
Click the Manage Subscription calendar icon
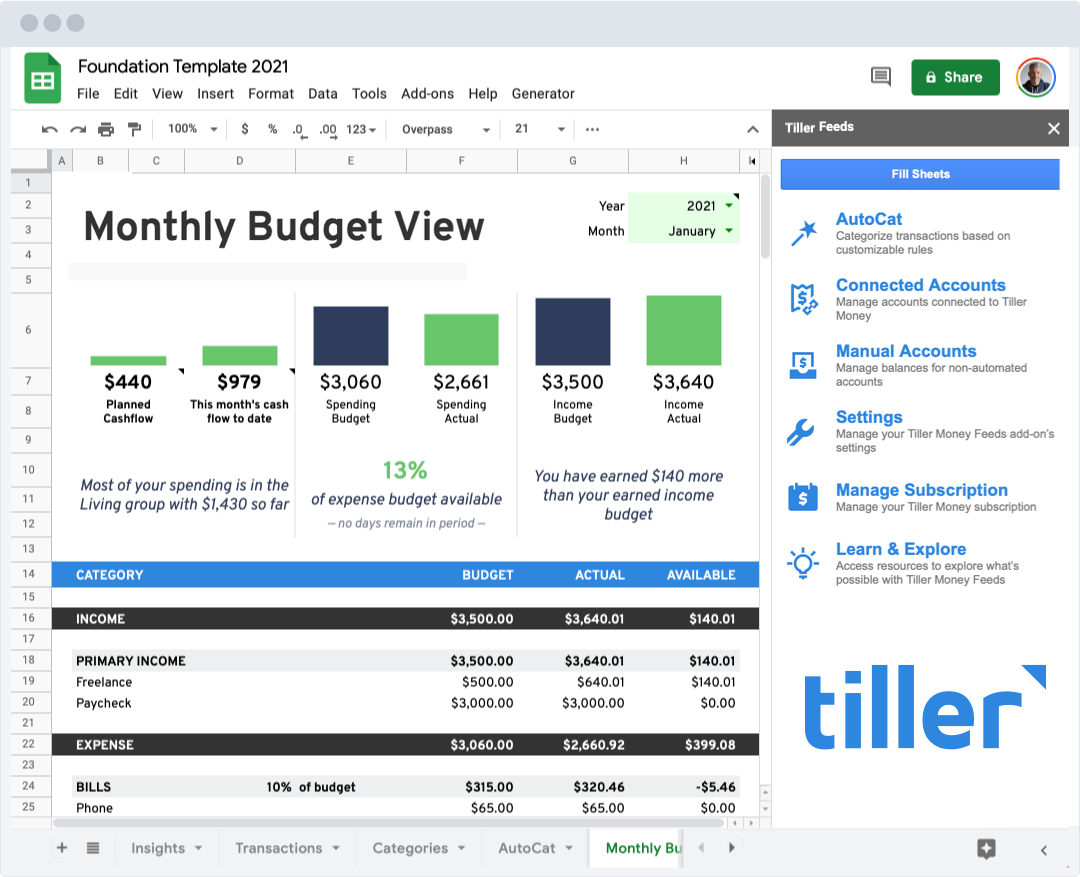pos(803,497)
